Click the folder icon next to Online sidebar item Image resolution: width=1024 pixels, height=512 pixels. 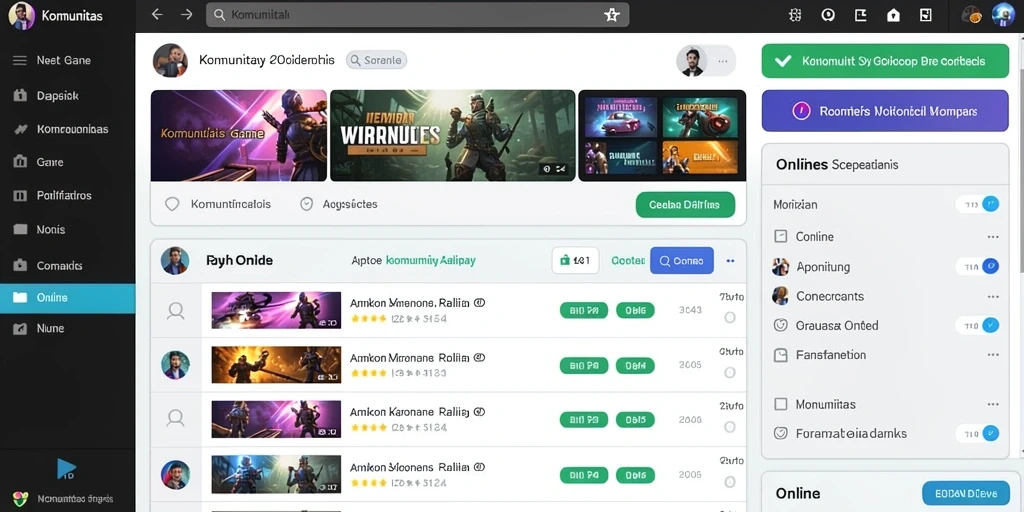point(20,297)
